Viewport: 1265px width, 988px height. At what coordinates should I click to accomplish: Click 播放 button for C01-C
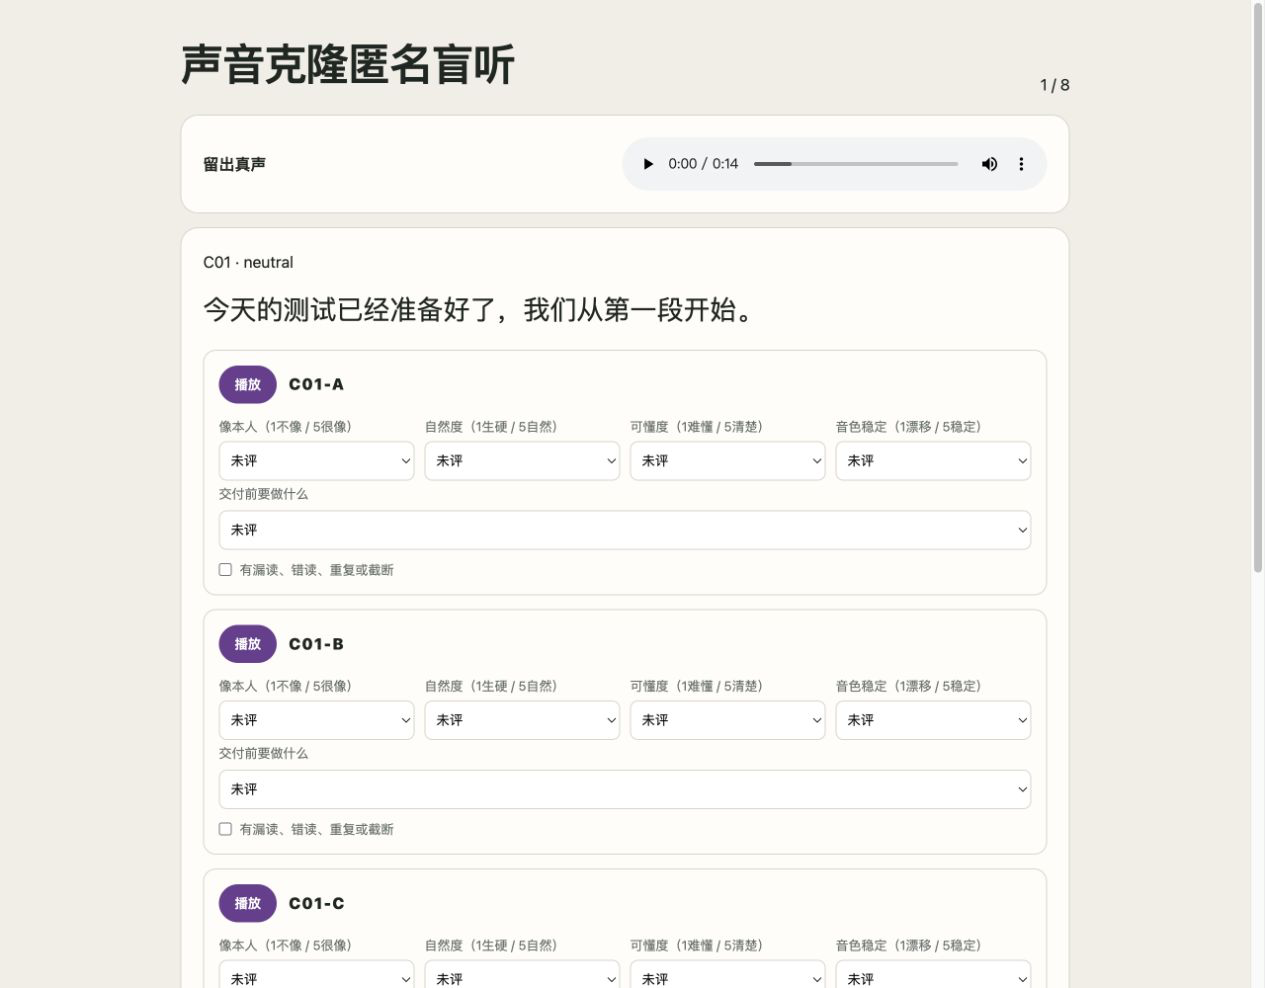pyautogui.click(x=247, y=903)
